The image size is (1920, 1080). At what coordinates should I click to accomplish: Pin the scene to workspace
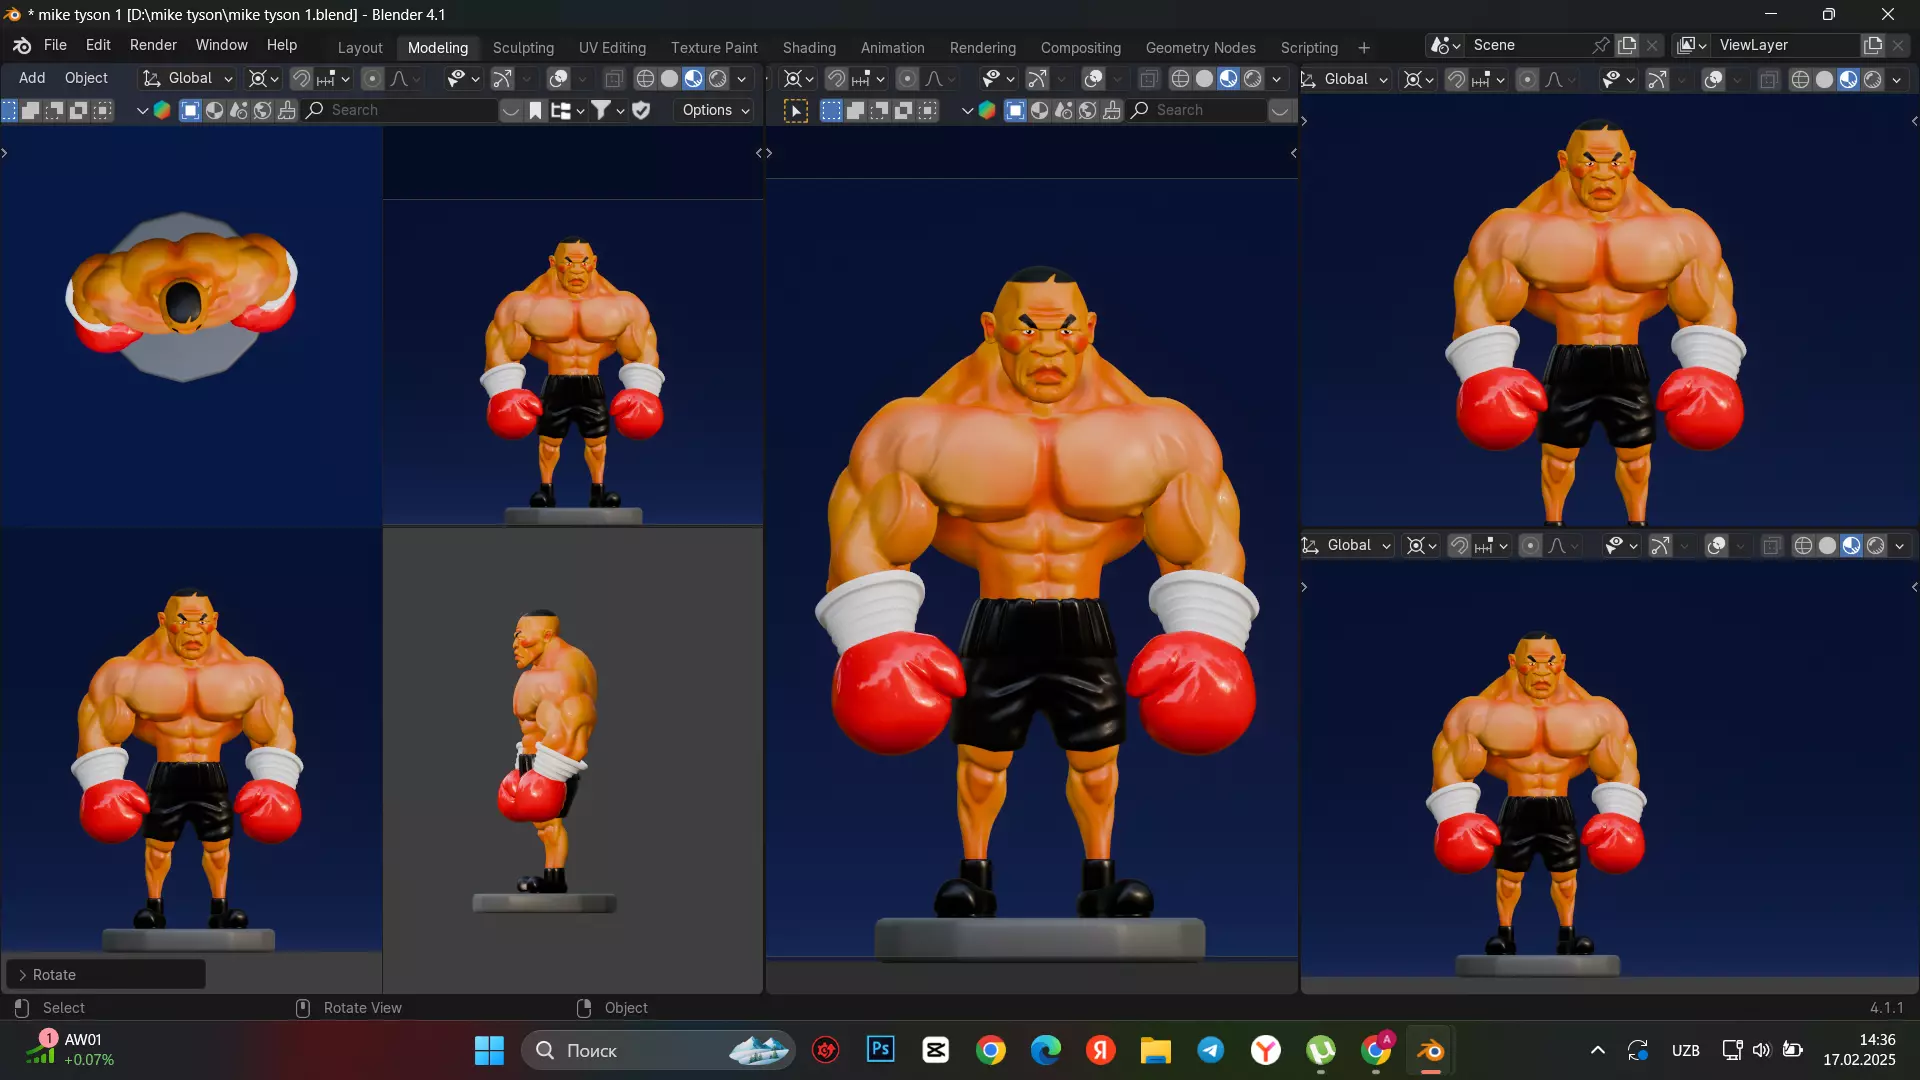1601,45
